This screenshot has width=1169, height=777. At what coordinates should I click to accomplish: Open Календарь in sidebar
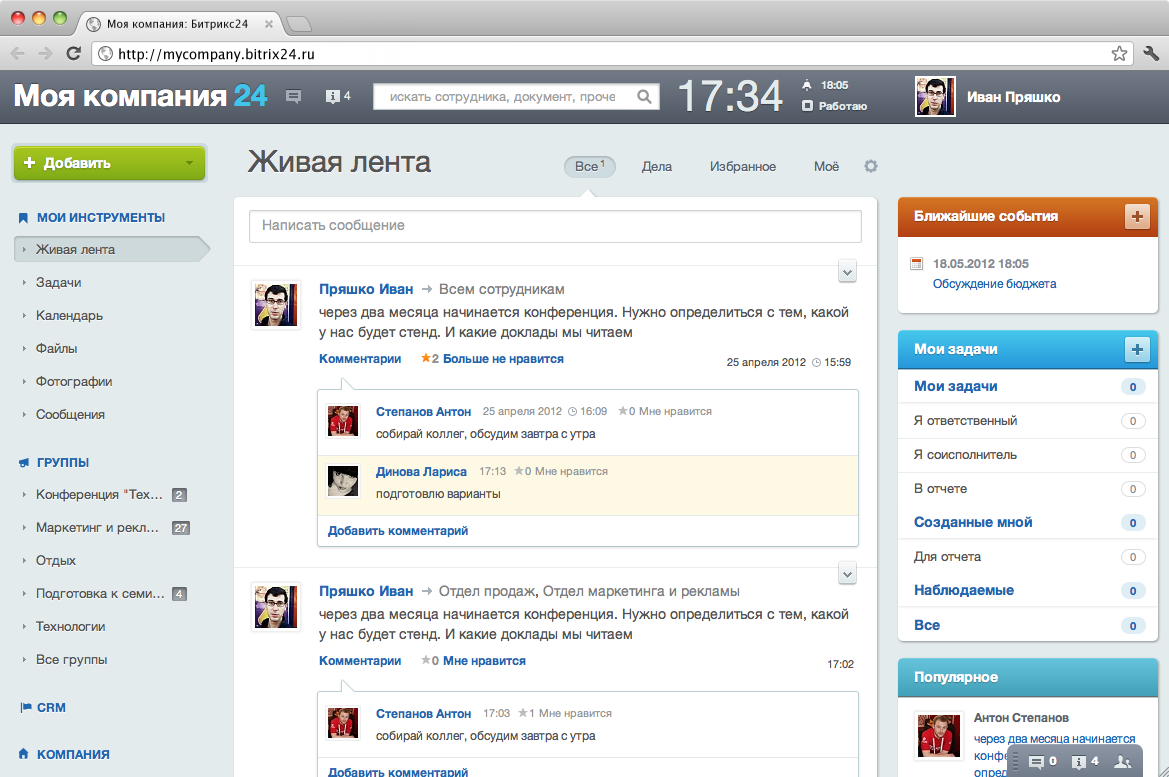coord(69,315)
